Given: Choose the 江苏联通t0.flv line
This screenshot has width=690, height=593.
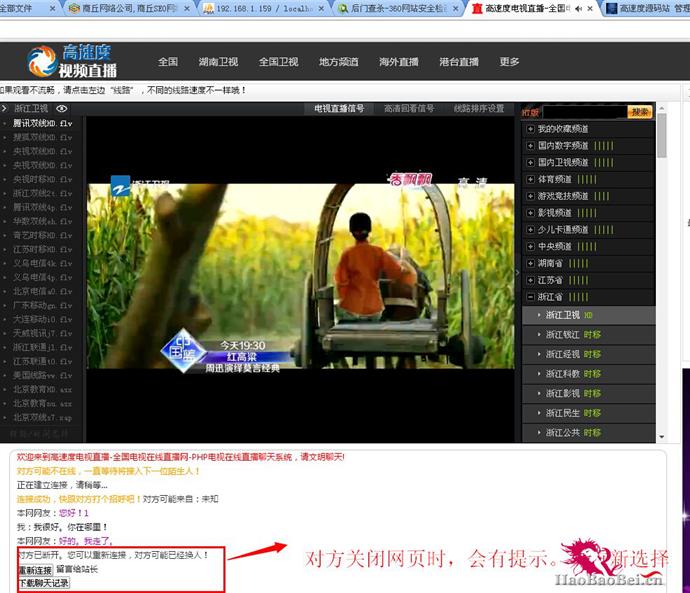Looking at the screenshot, I should click(42, 362).
